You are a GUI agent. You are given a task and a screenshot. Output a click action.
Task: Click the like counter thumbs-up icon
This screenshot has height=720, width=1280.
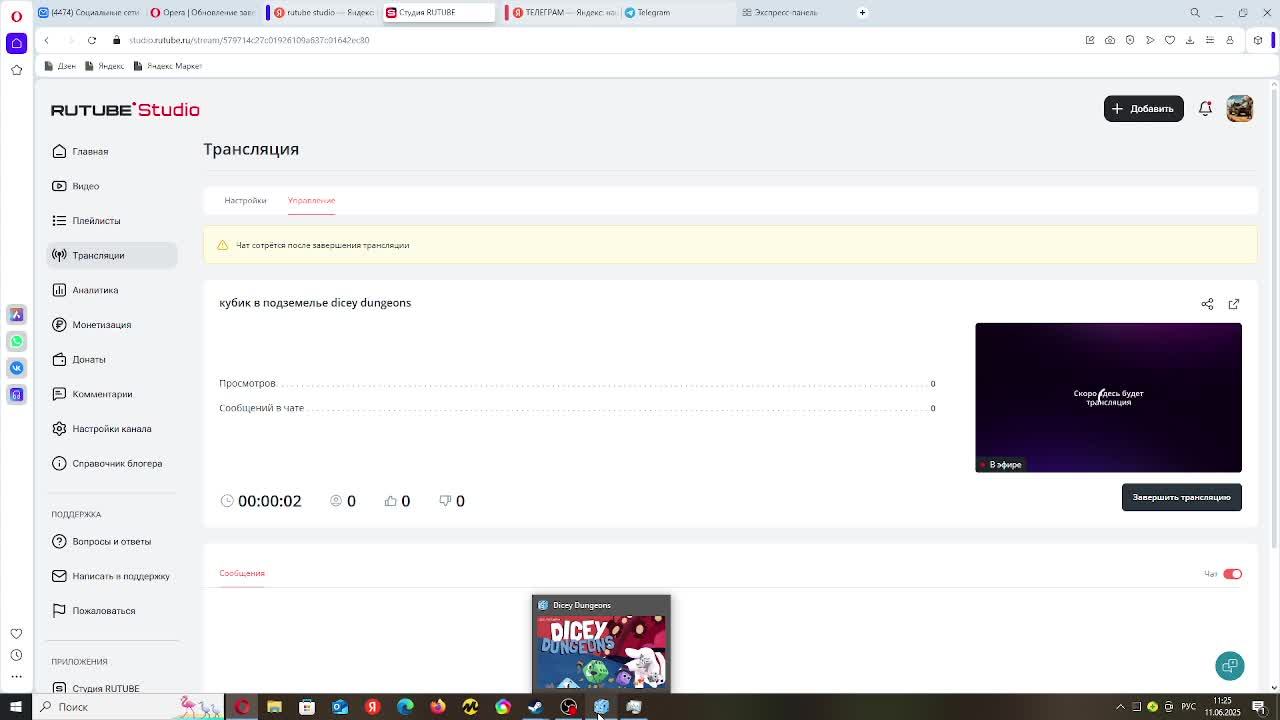[x=391, y=501]
